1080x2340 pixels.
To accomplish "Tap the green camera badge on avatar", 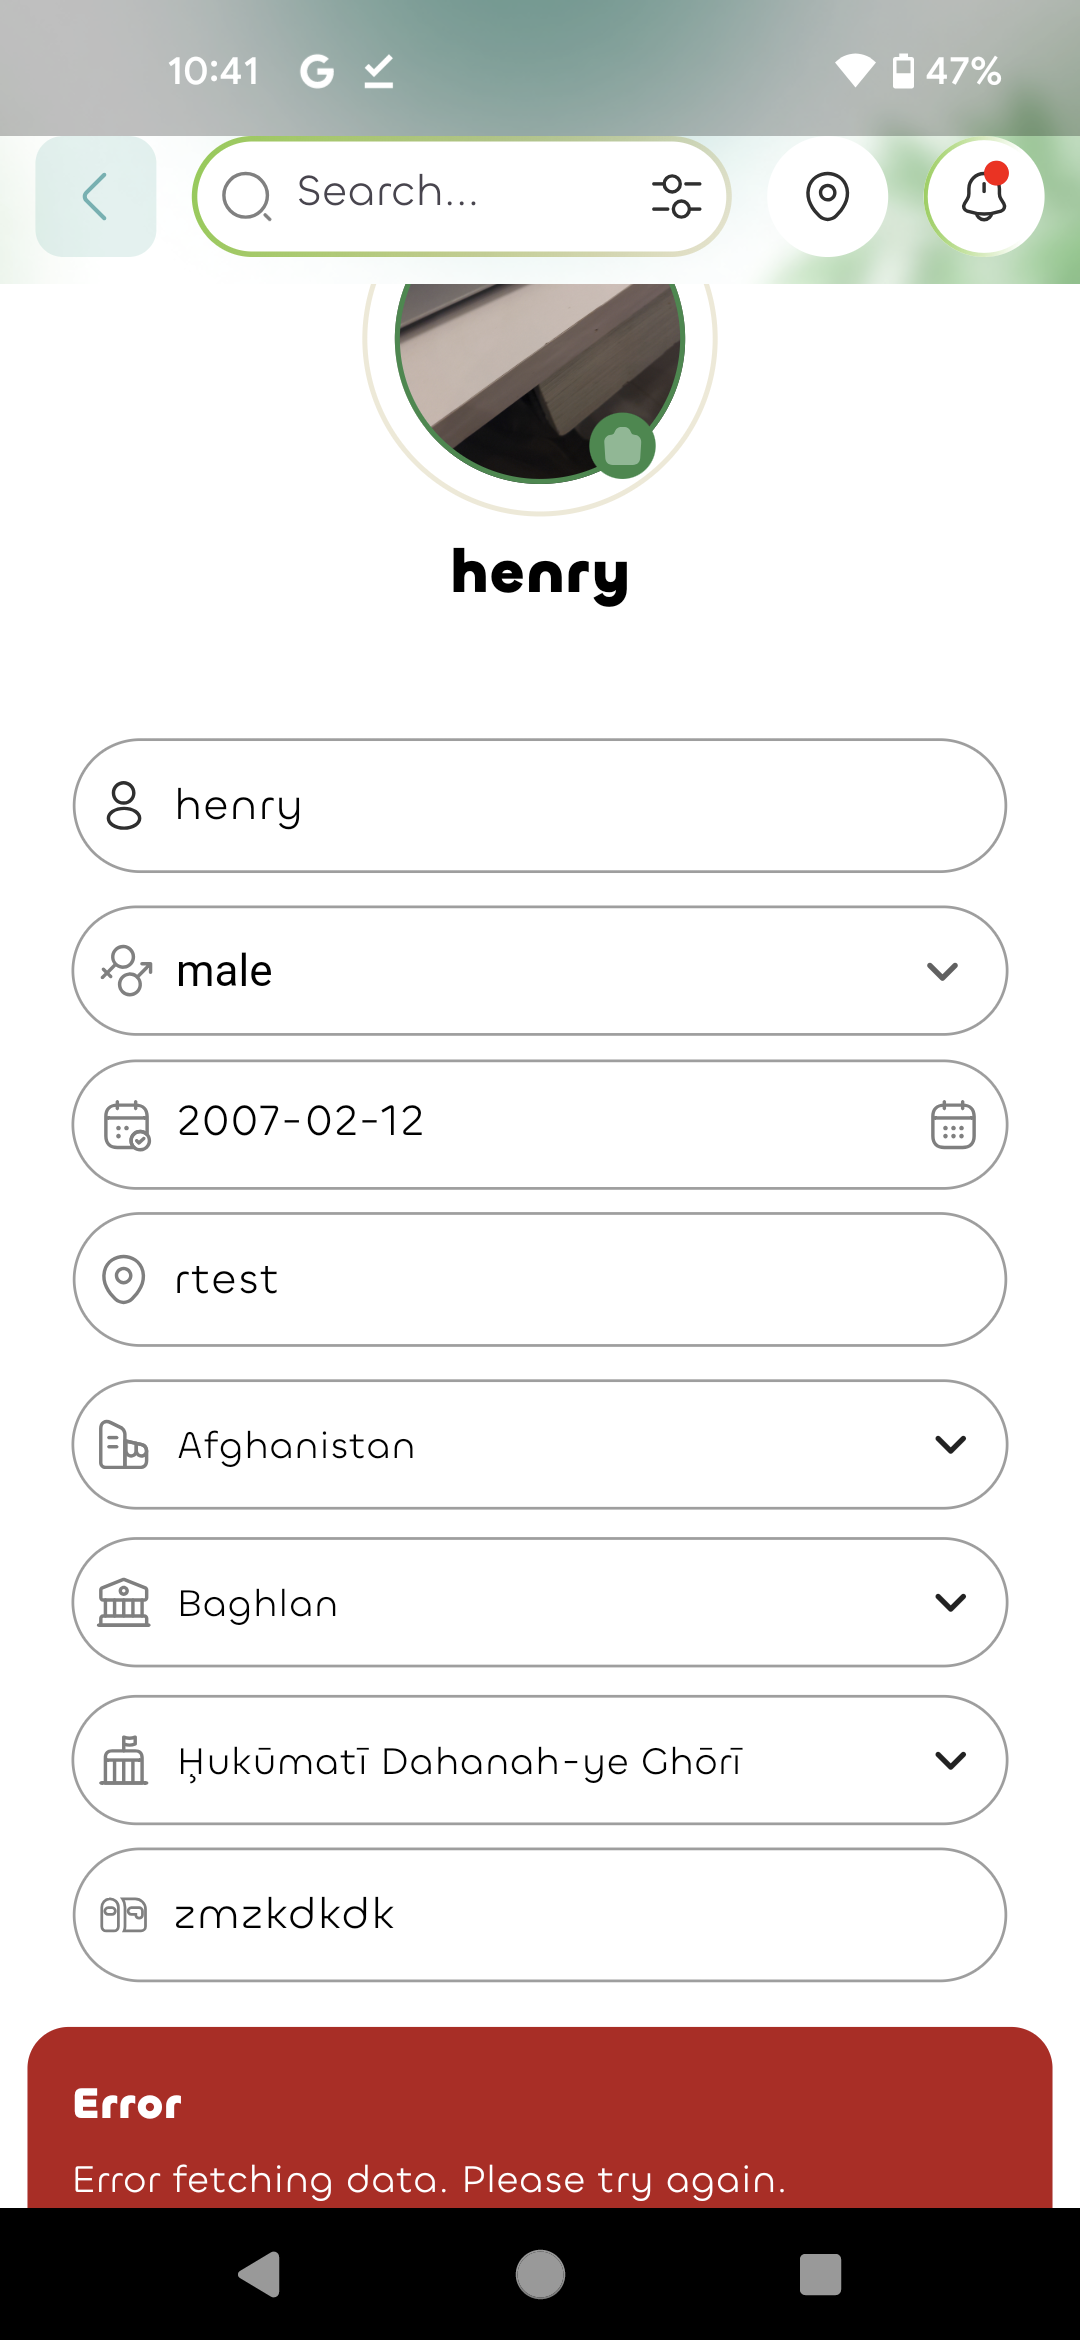I will click(x=622, y=446).
